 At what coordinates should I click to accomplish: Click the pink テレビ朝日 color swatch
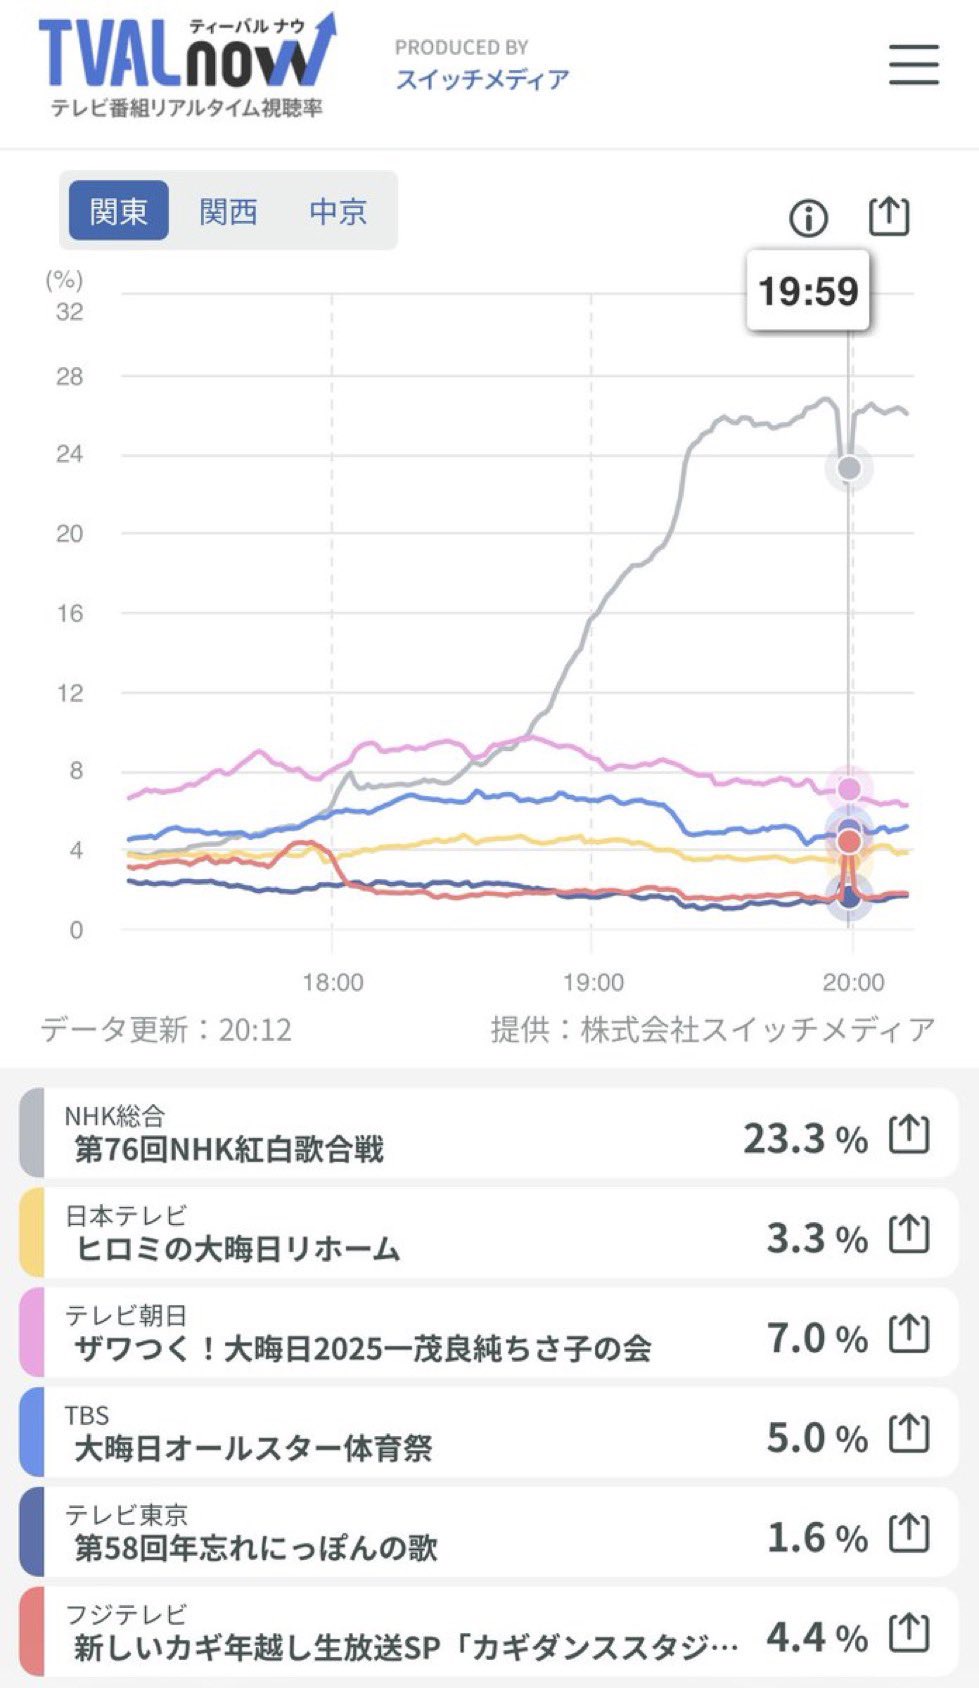(32, 1333)
